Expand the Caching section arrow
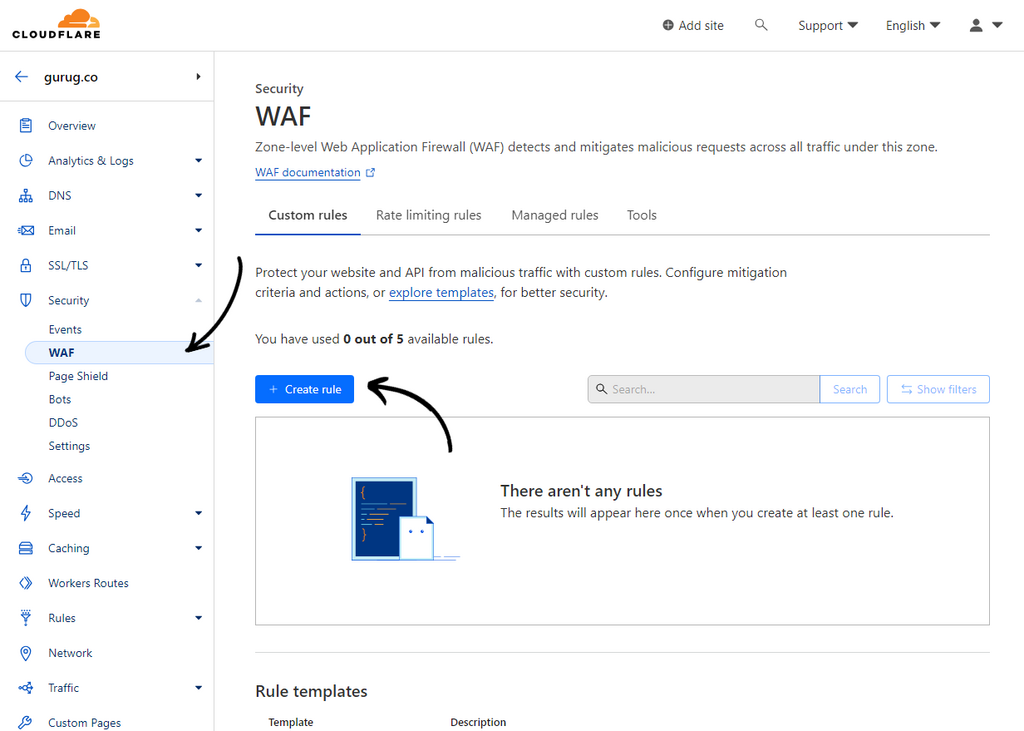 (199, 548)
